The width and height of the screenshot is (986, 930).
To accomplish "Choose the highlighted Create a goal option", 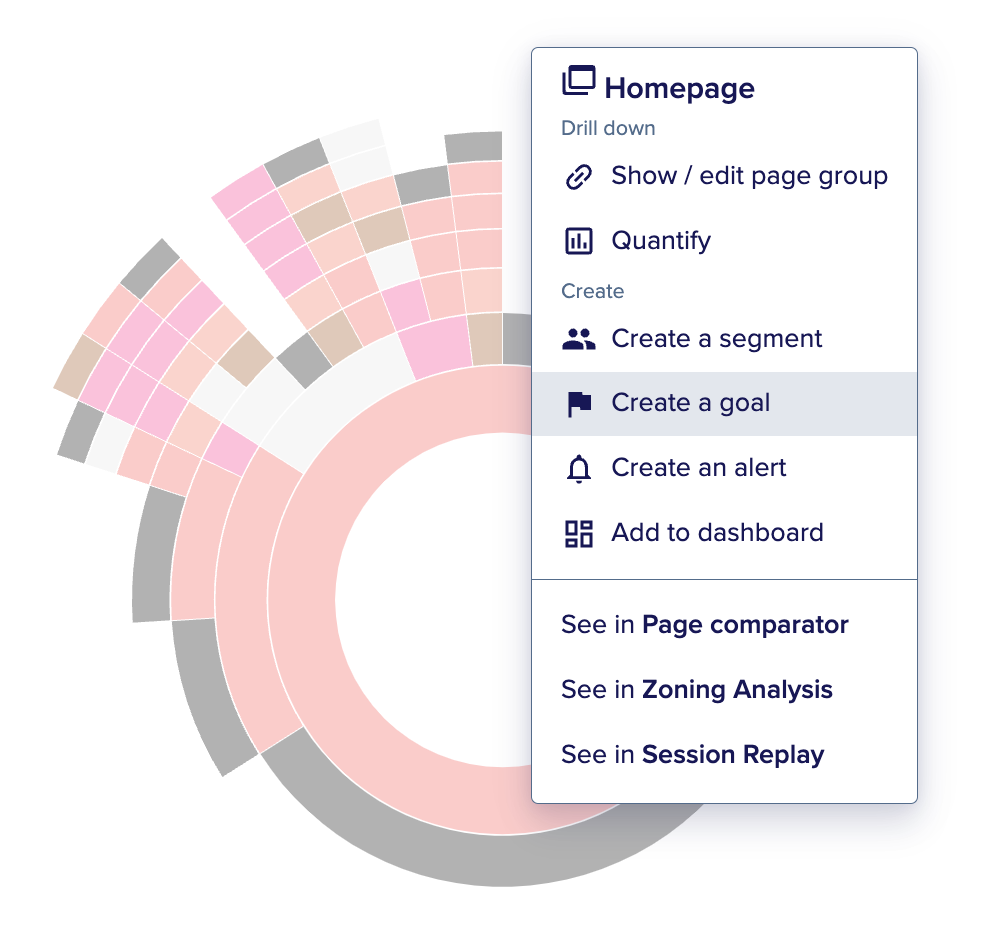I will [691, 403].
